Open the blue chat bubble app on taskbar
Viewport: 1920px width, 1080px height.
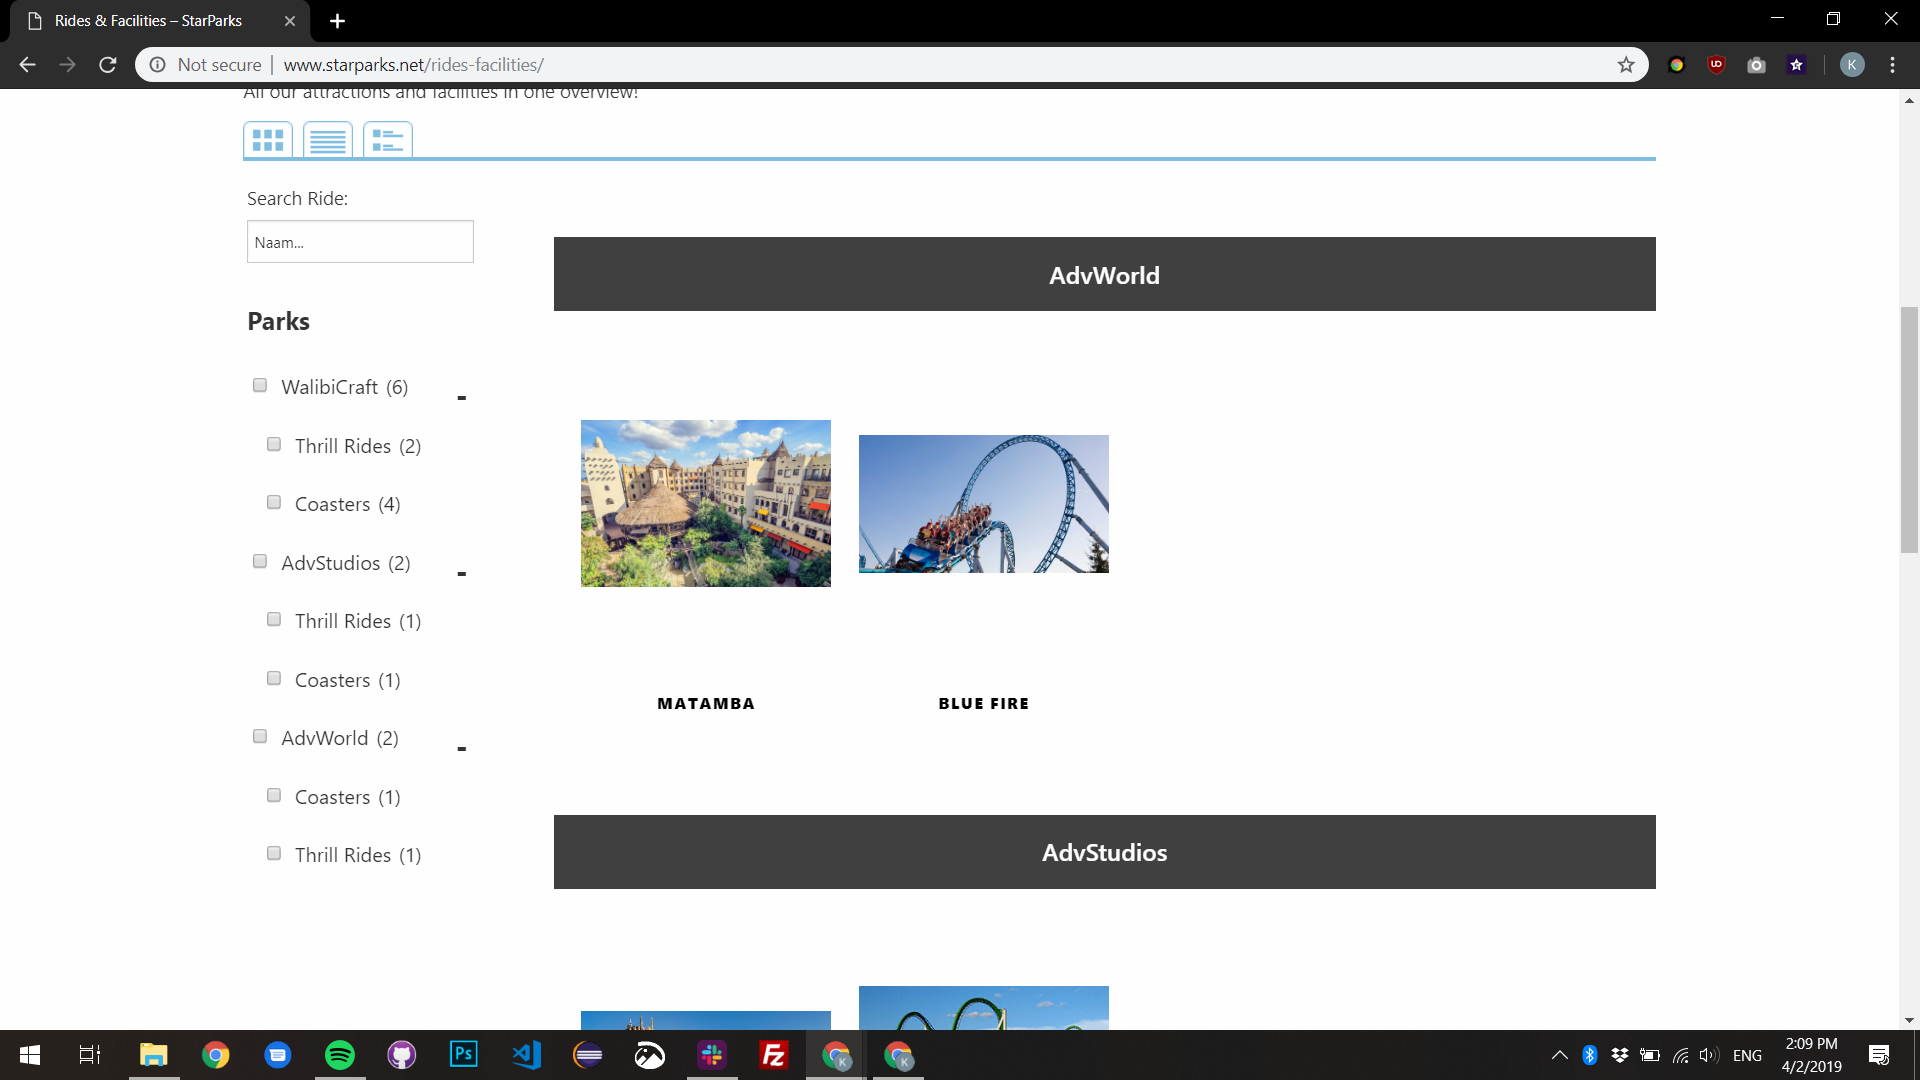click(x=278, y=1055)
